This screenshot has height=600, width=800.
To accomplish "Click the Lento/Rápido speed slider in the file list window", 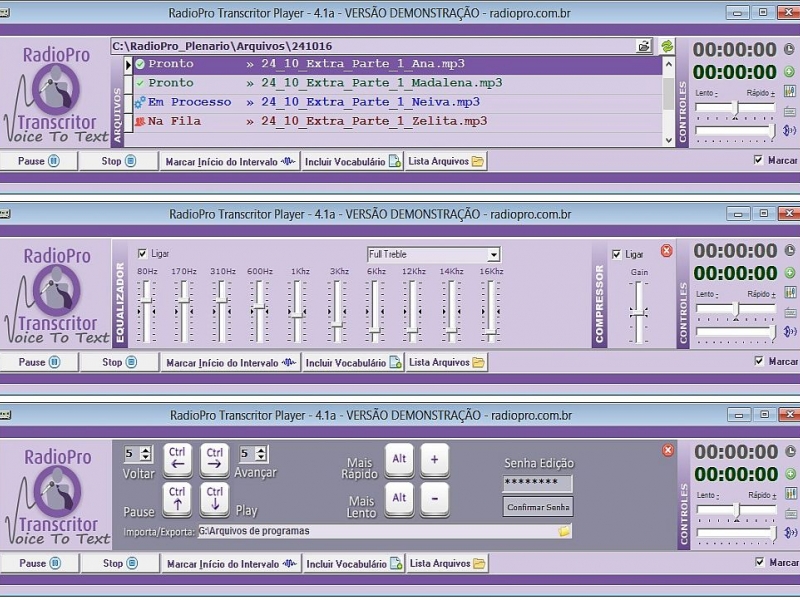I will (735, 108).
